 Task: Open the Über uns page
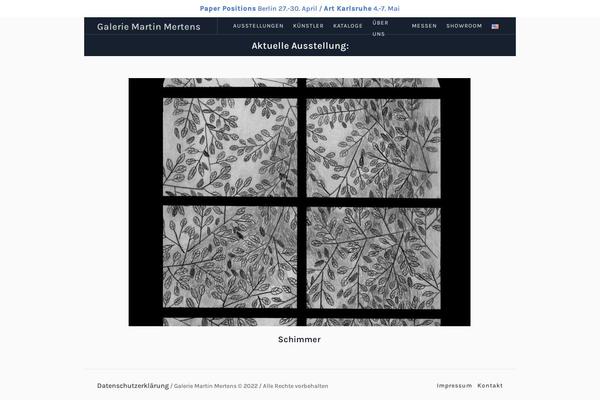click(x=380, y=28)
